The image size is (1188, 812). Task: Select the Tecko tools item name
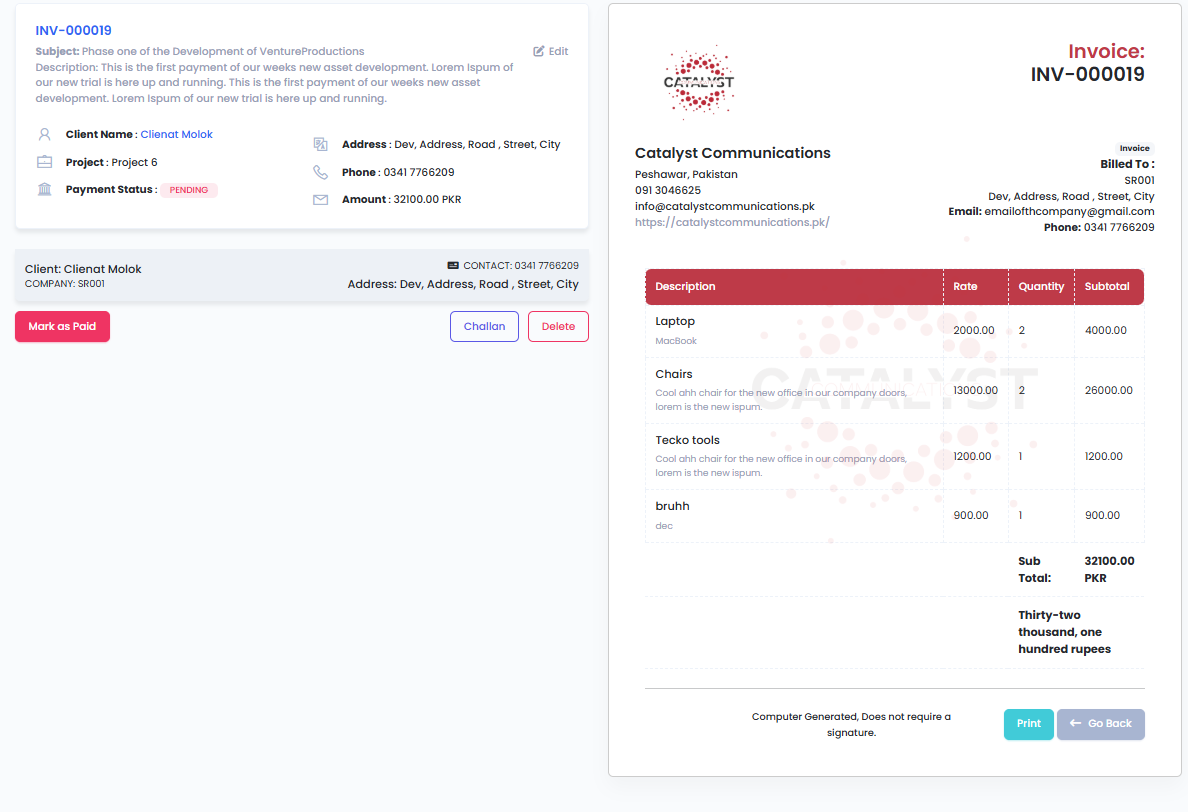pyautogui.click(x=687, y=440)
